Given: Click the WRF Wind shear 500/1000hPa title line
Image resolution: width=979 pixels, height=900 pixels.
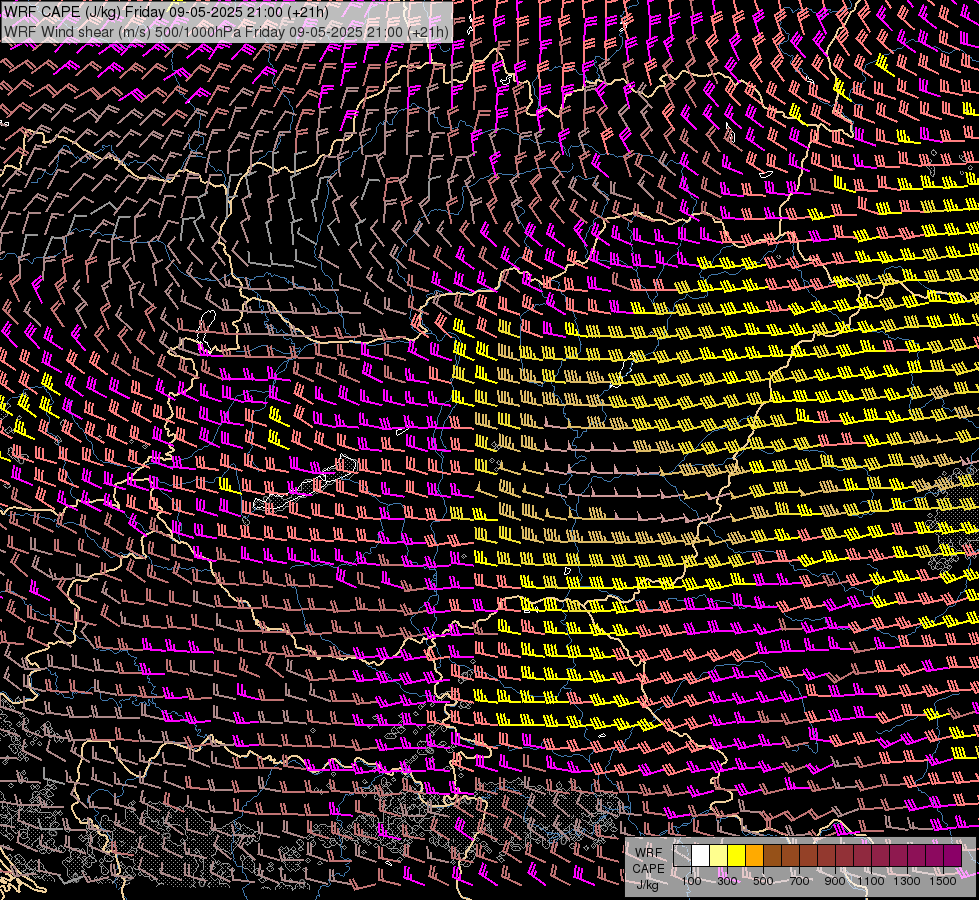Looking at the screenshot, I should coord(226,32).
